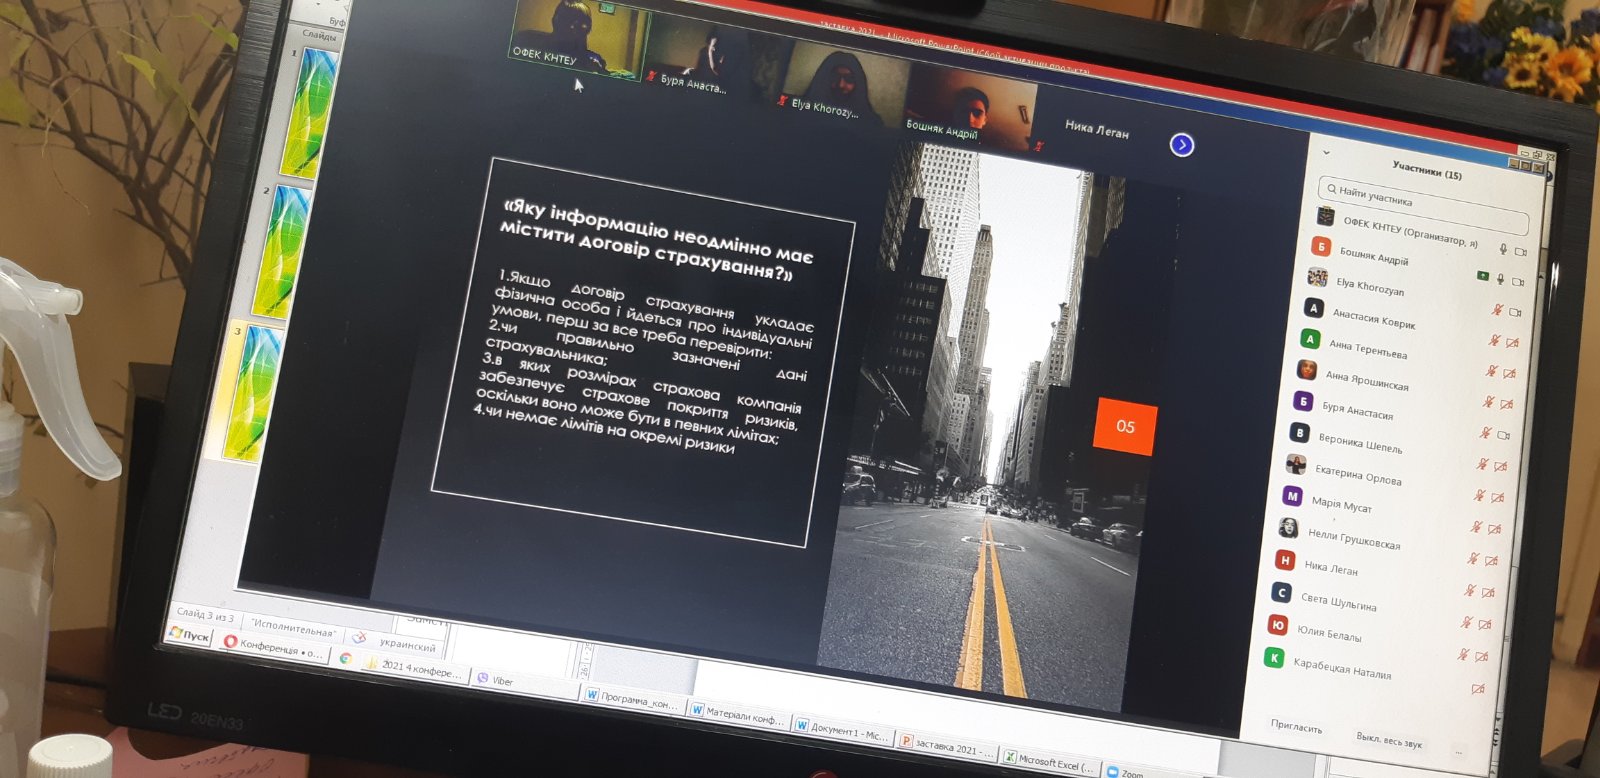Click the Chrome icon in the taskbar

(x=345, y=658)
